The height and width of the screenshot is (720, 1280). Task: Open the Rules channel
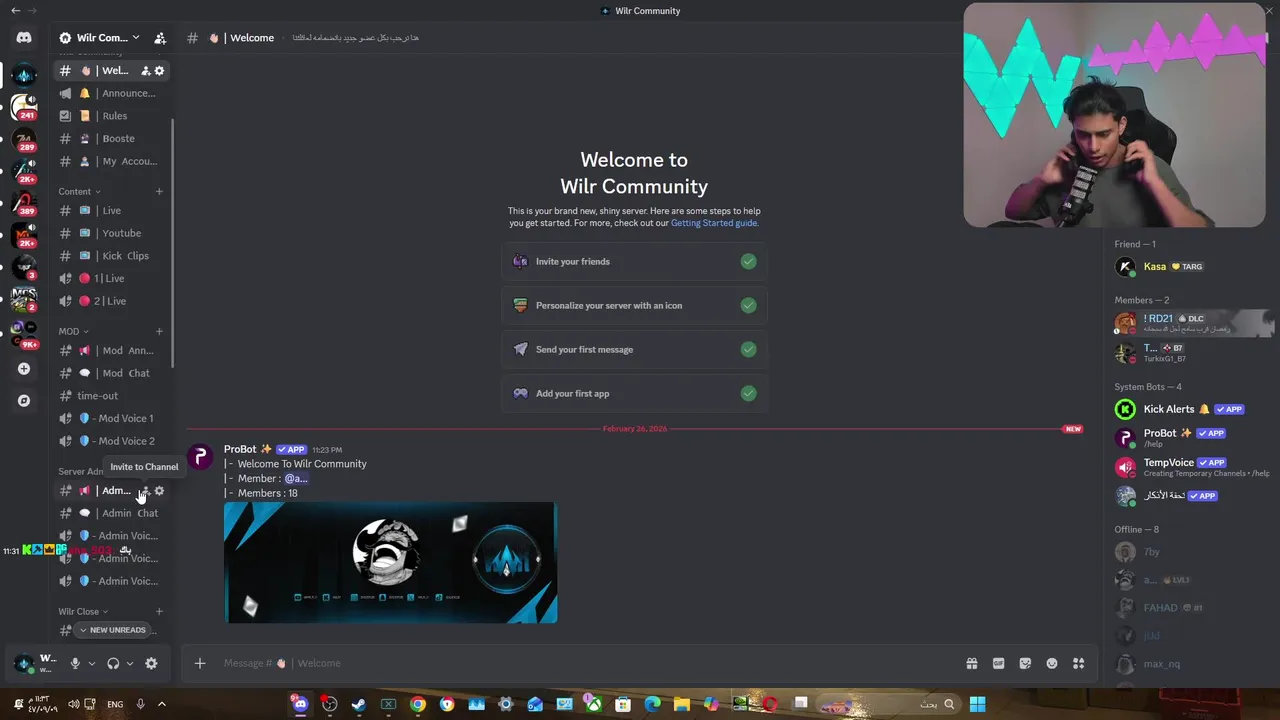112,116
